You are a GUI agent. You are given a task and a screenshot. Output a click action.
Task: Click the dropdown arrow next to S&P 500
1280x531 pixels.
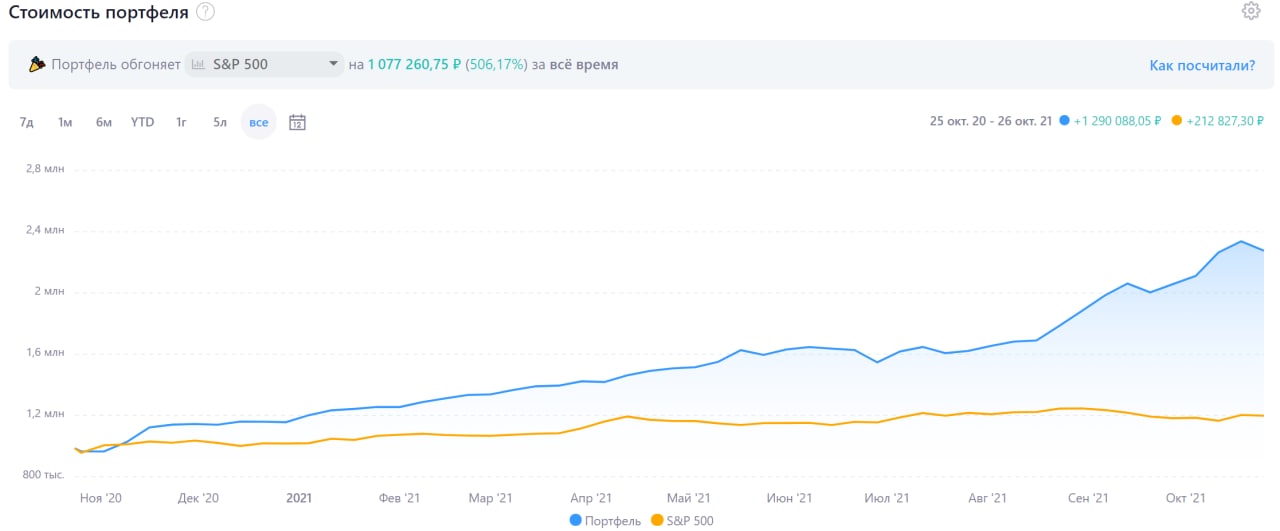[x=333, y=65]
